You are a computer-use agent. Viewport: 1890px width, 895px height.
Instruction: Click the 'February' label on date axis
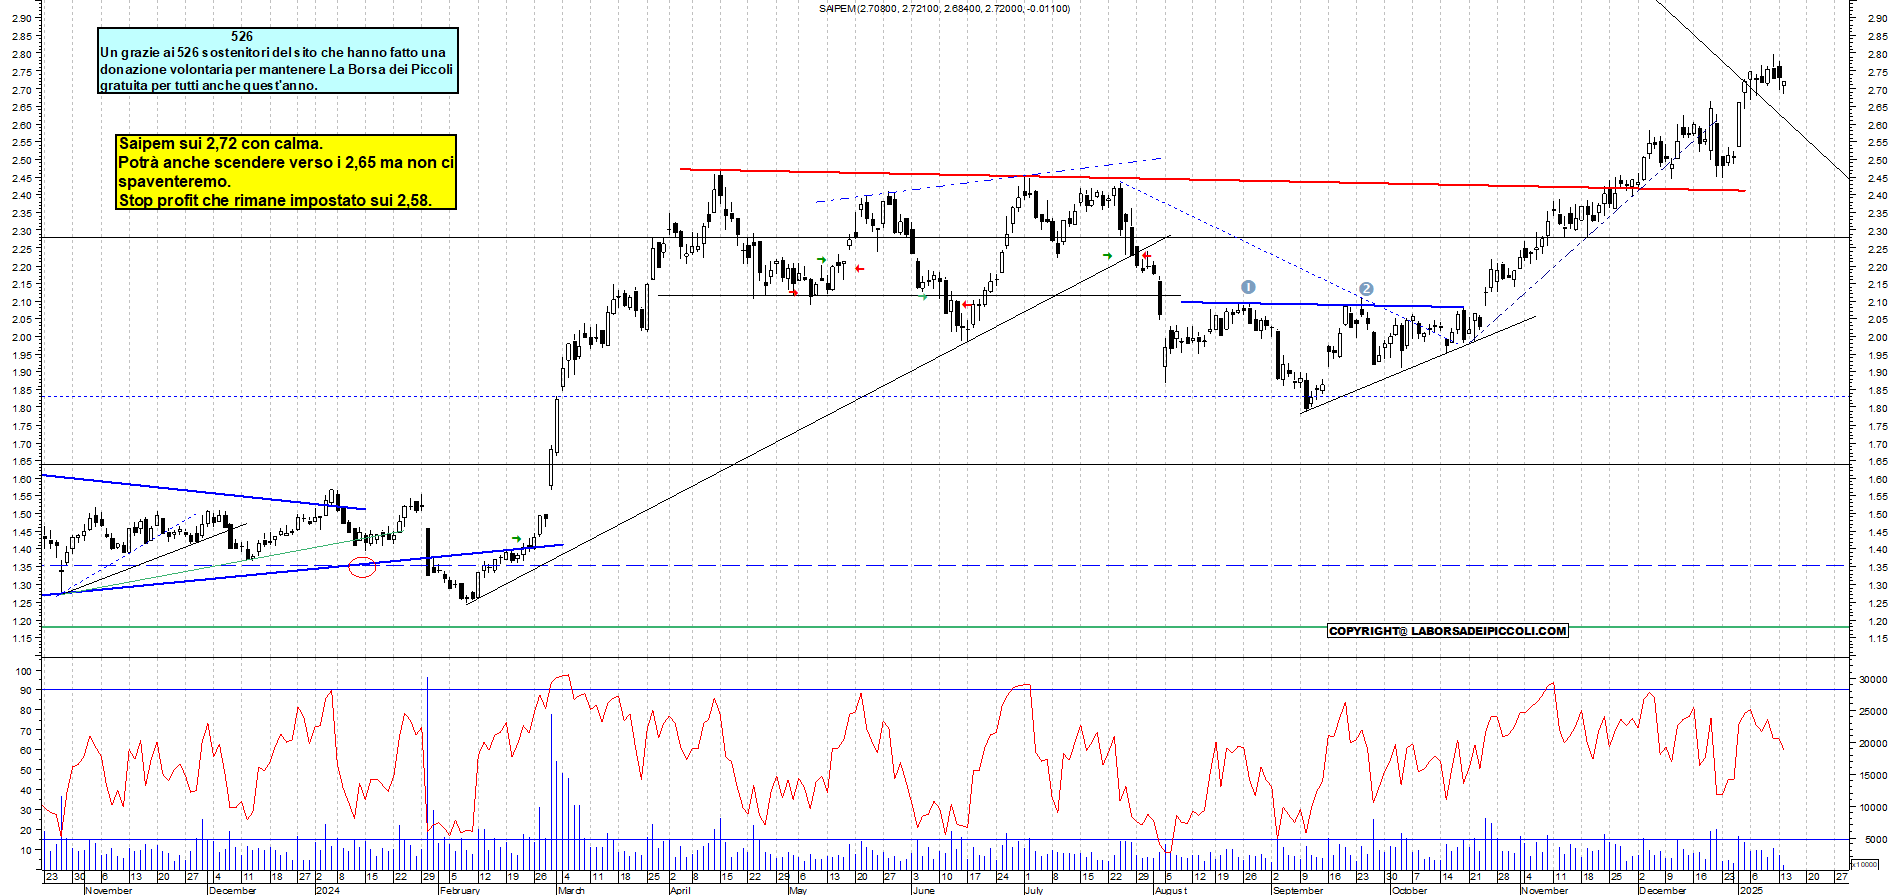pos(460,890)
